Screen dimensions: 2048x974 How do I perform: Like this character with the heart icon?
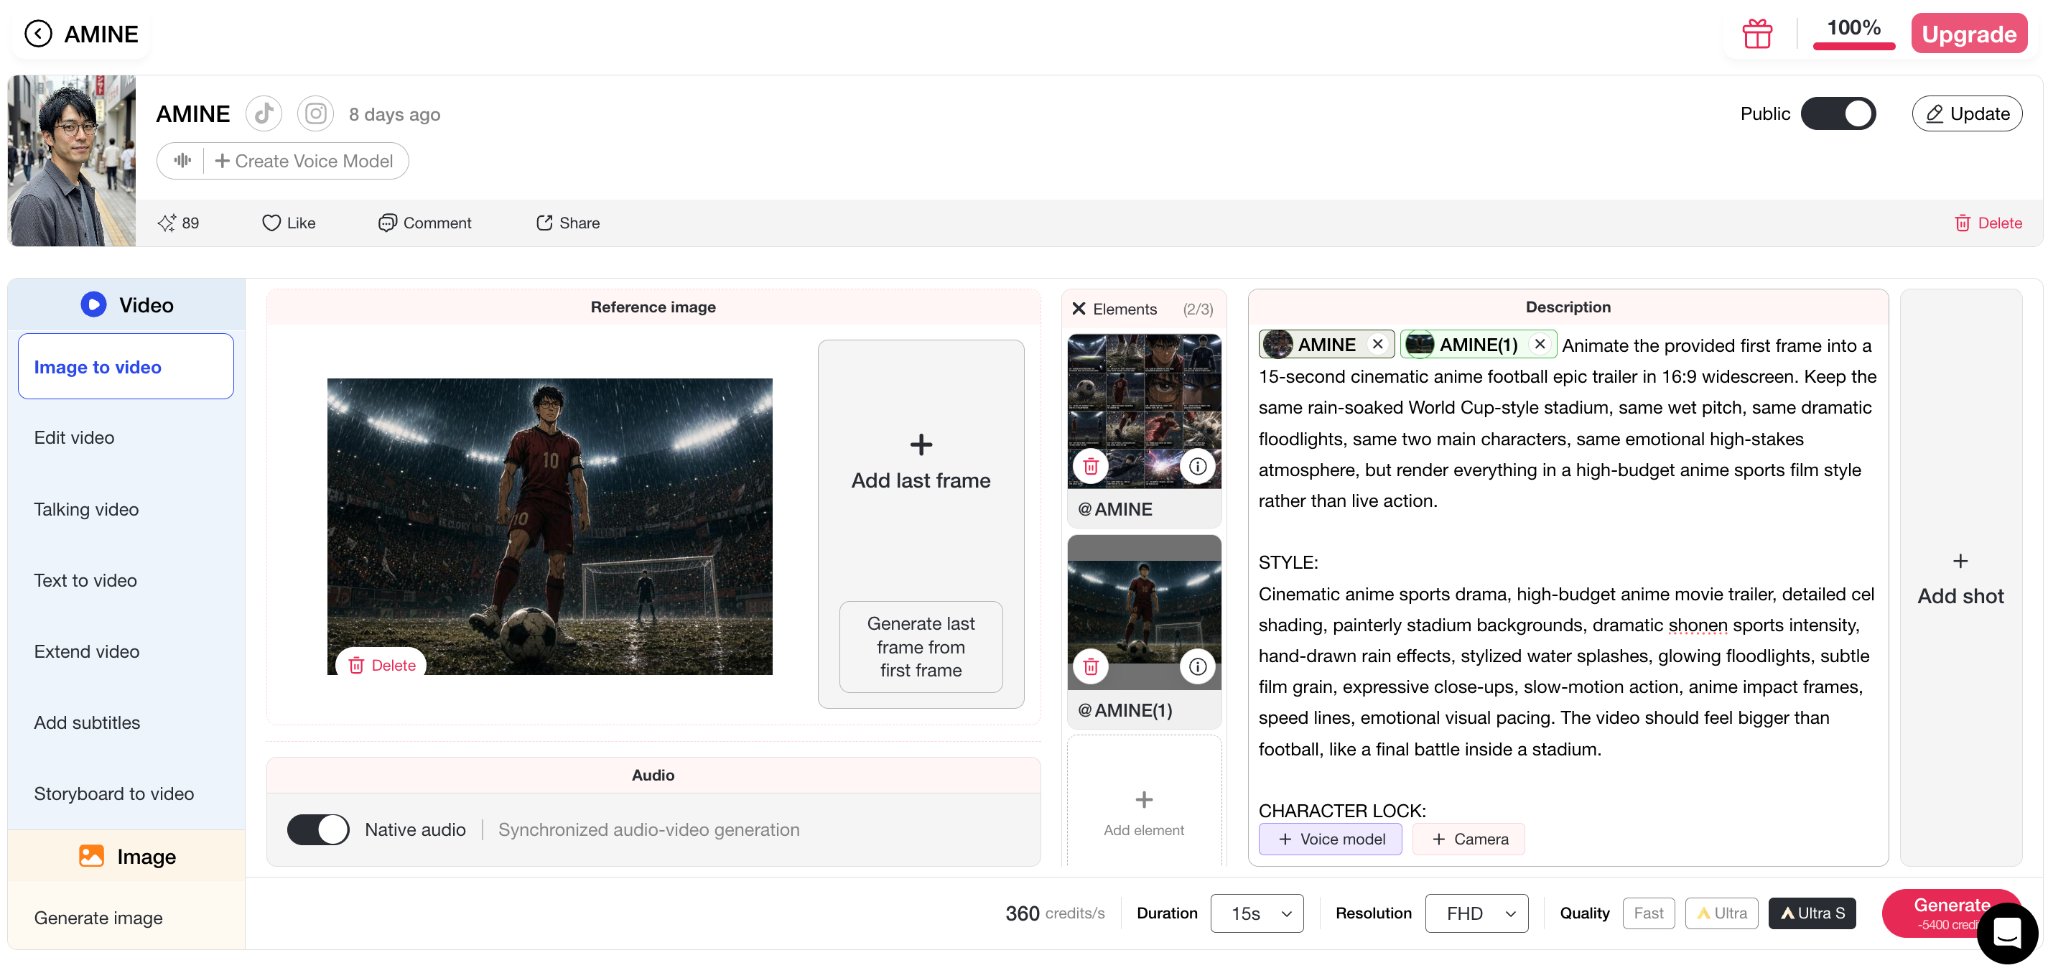(288, 223)
